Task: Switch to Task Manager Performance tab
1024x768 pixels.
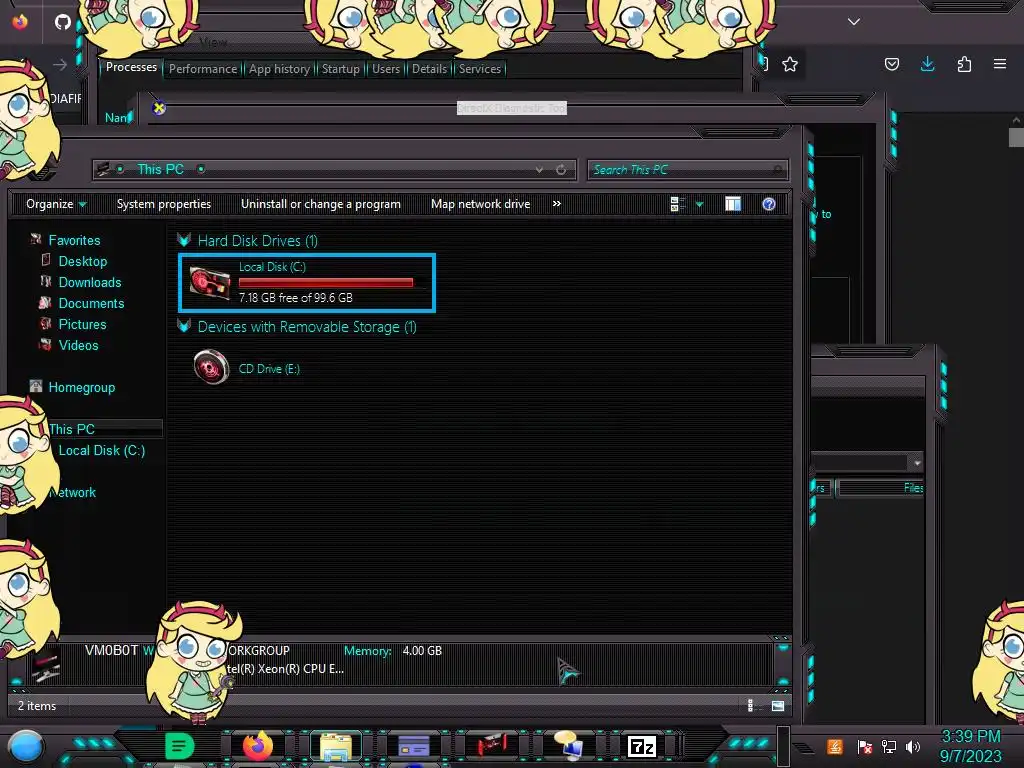Action: pos(203,69)
